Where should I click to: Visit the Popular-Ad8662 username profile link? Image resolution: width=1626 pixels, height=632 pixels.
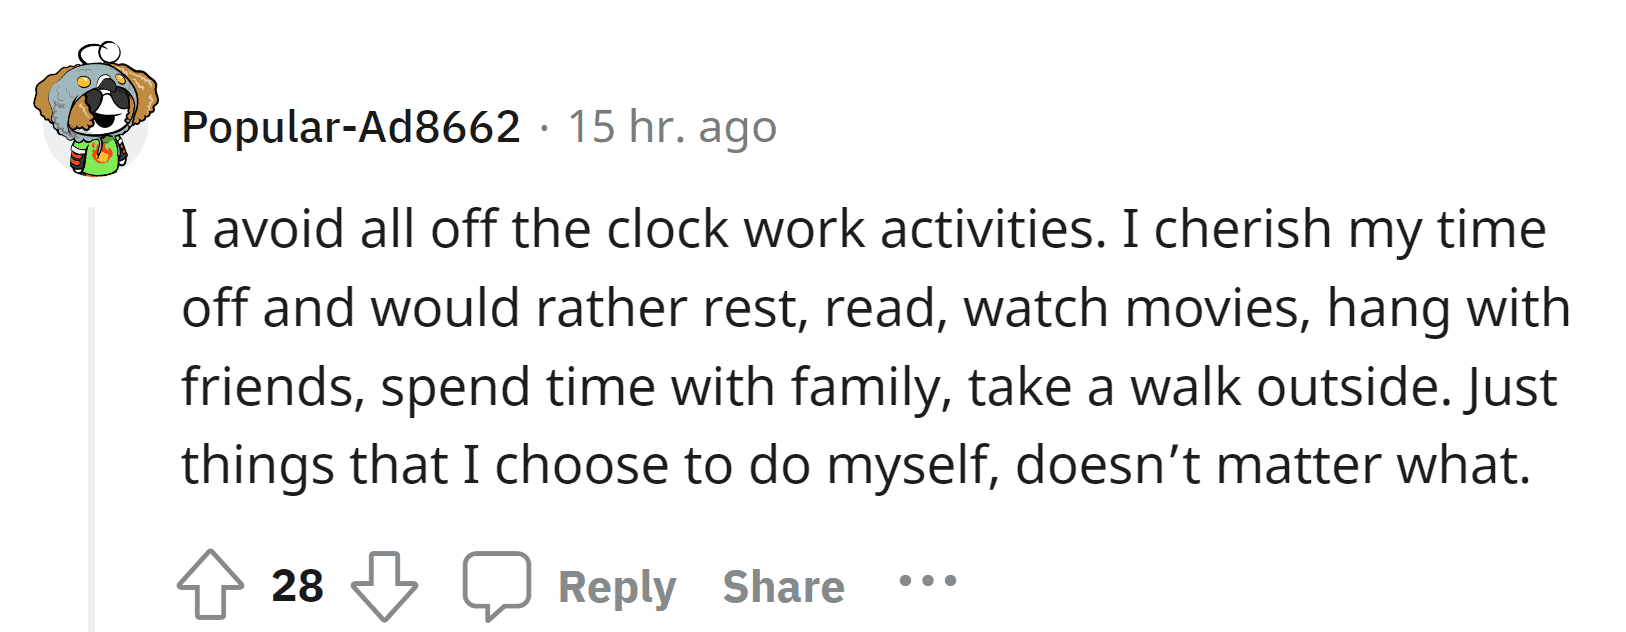(351, 127)
